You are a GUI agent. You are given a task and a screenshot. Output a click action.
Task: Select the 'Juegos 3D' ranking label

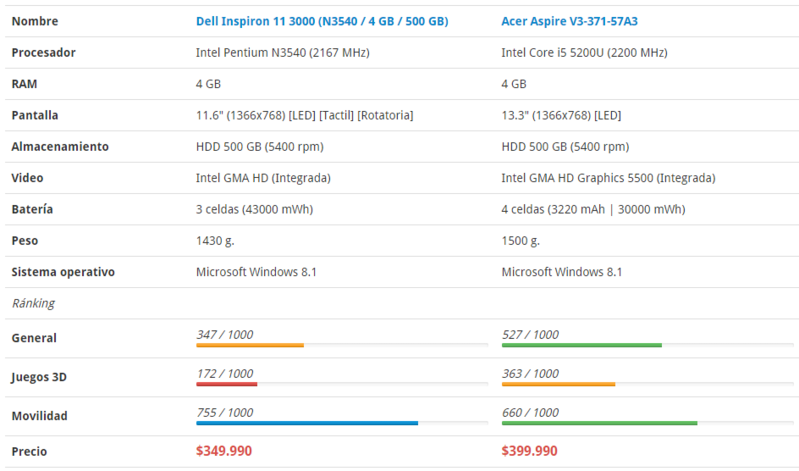[39, 377]
